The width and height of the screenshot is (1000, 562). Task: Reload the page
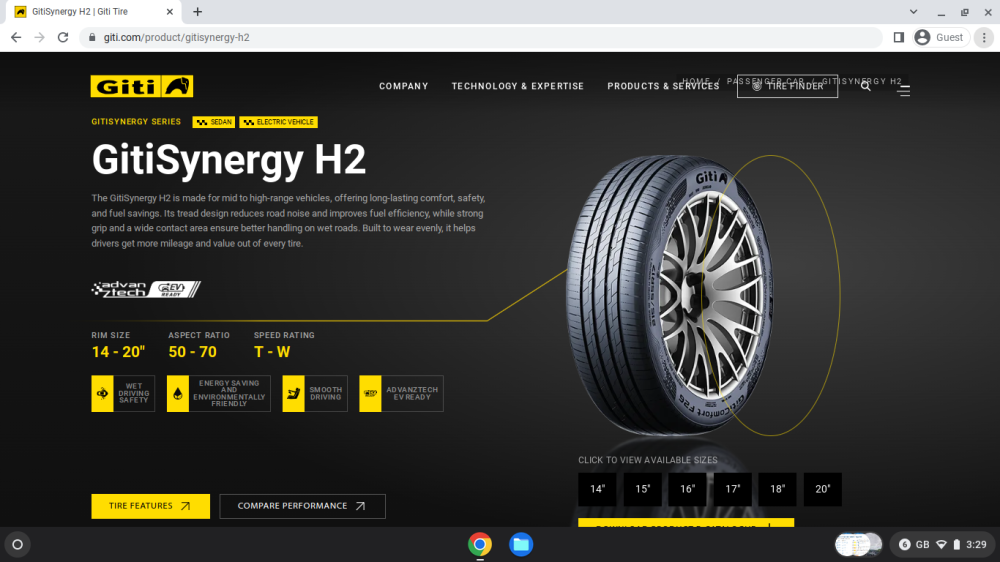click(x=62, y=38)
